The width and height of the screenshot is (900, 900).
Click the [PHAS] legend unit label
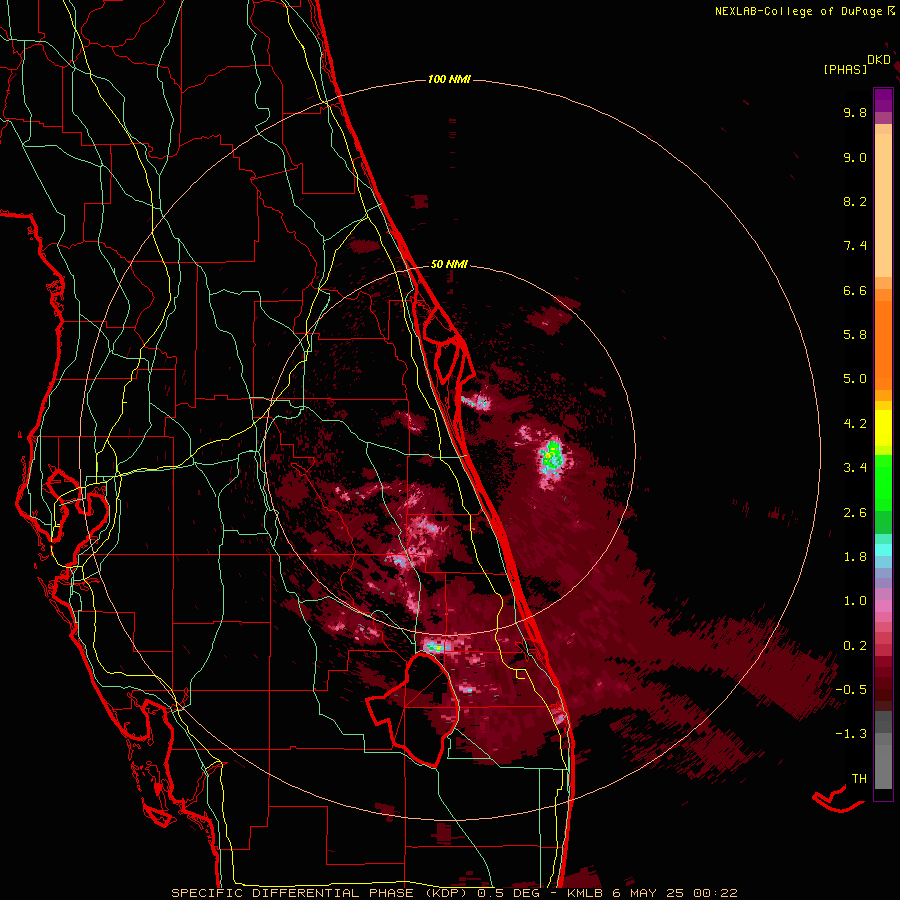(845, 69)
